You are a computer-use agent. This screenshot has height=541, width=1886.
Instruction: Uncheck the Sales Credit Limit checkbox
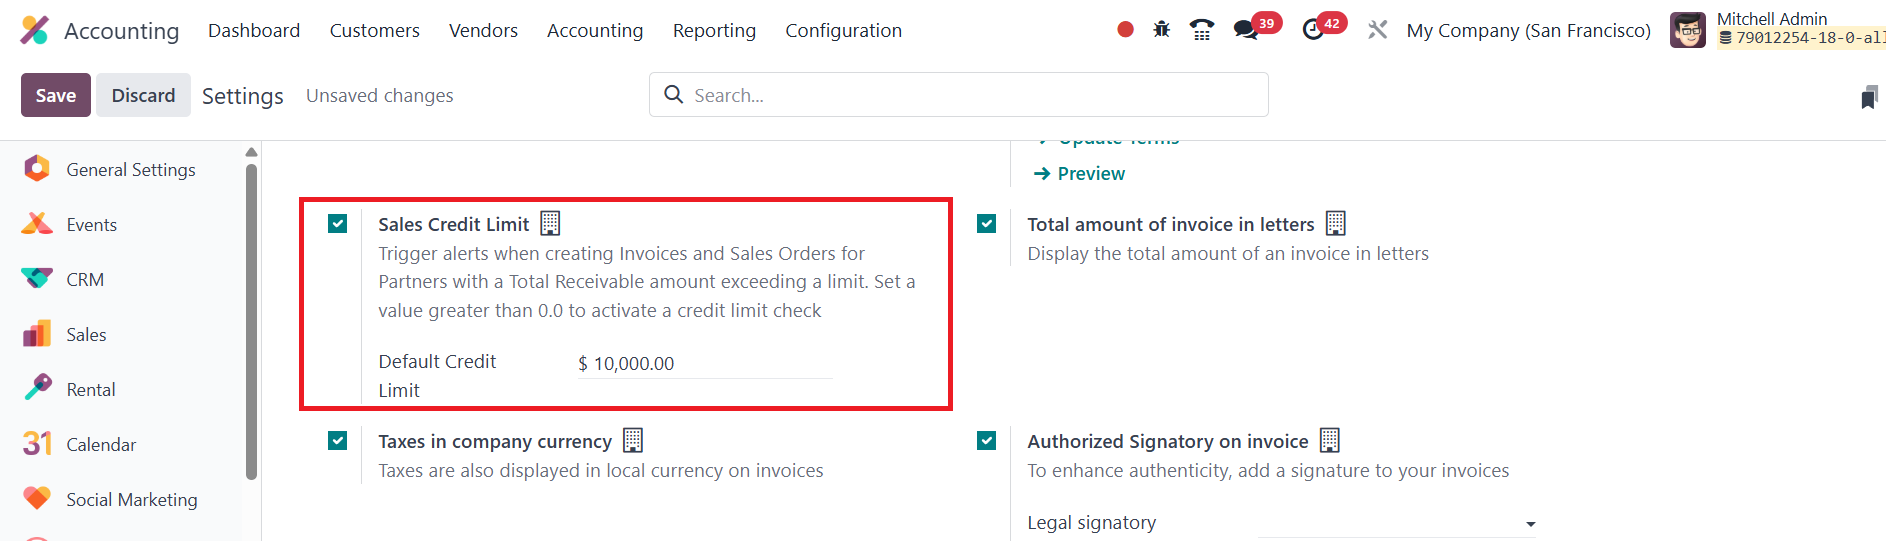coord(338,224)
